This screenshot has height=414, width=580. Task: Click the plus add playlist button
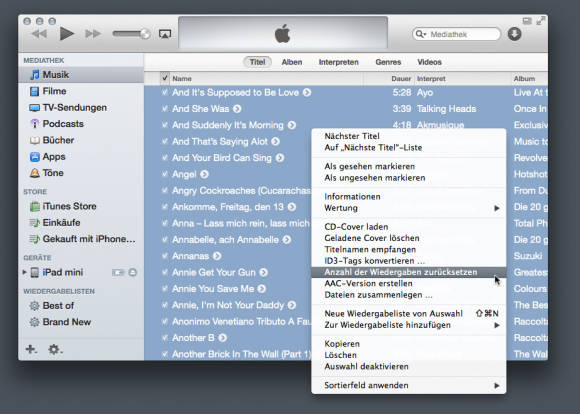(31, 349)
